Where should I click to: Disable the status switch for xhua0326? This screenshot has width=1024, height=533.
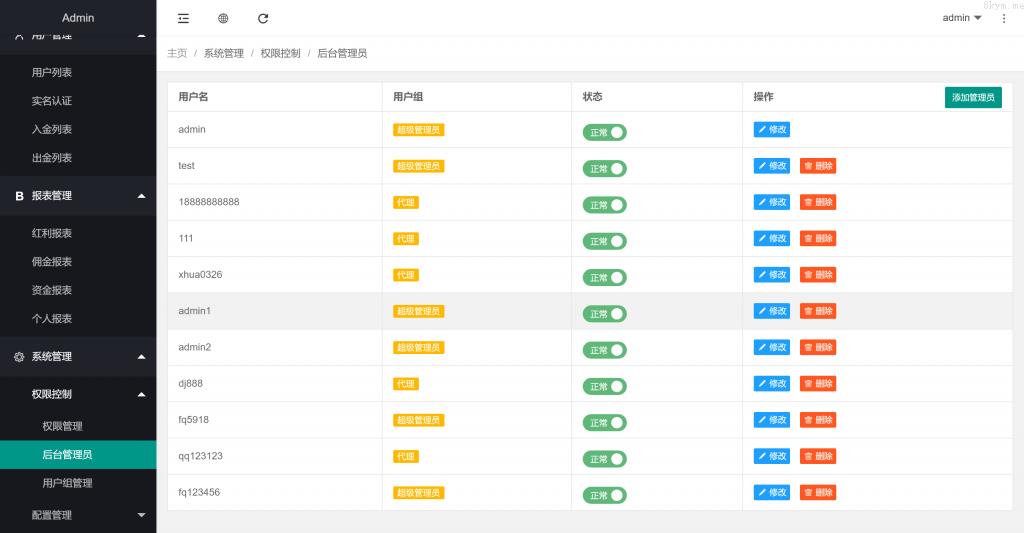coord(604,278)
